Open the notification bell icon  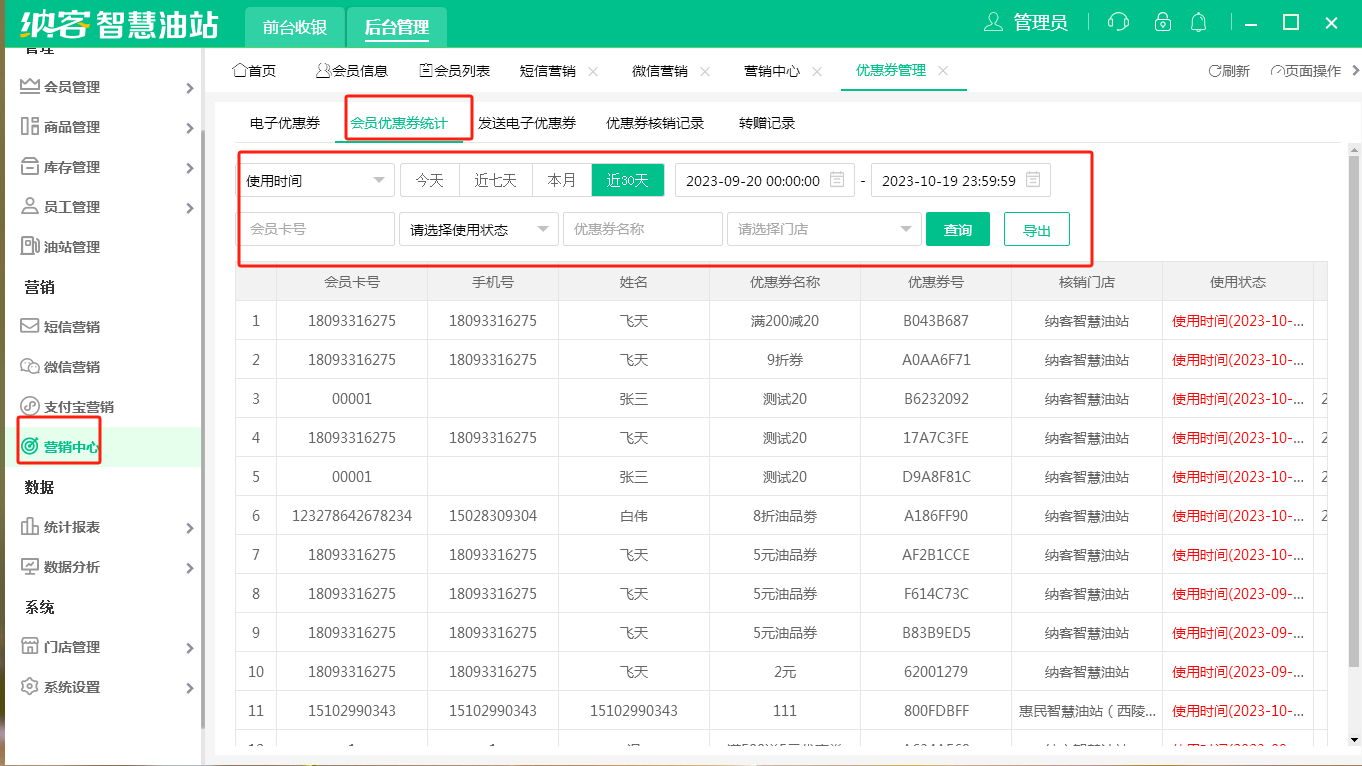pos(1198,22)
